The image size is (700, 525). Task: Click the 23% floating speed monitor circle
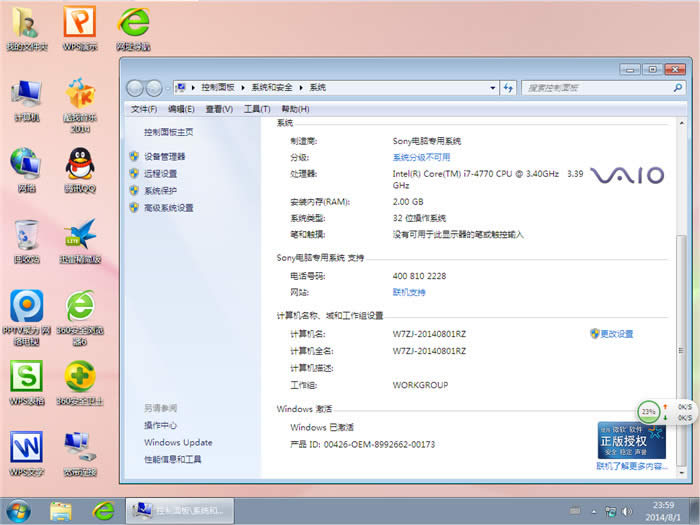pos(649,412)
